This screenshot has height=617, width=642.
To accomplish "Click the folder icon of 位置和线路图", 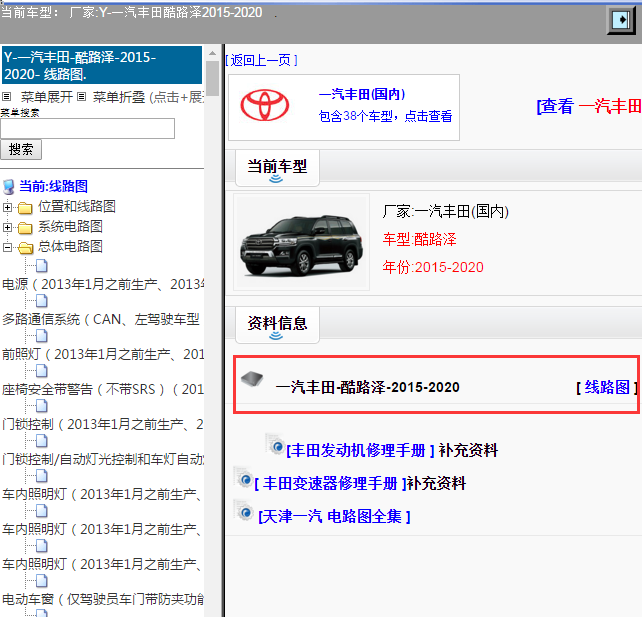I will point(25,208).
